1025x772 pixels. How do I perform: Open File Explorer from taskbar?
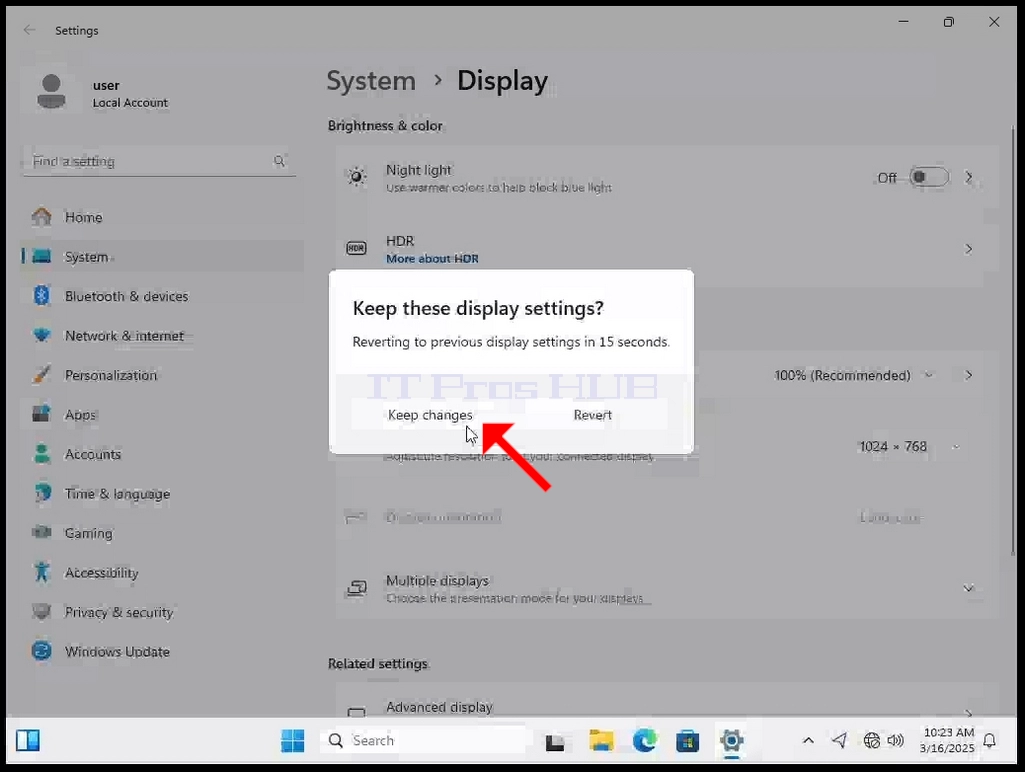coord(601,741)
